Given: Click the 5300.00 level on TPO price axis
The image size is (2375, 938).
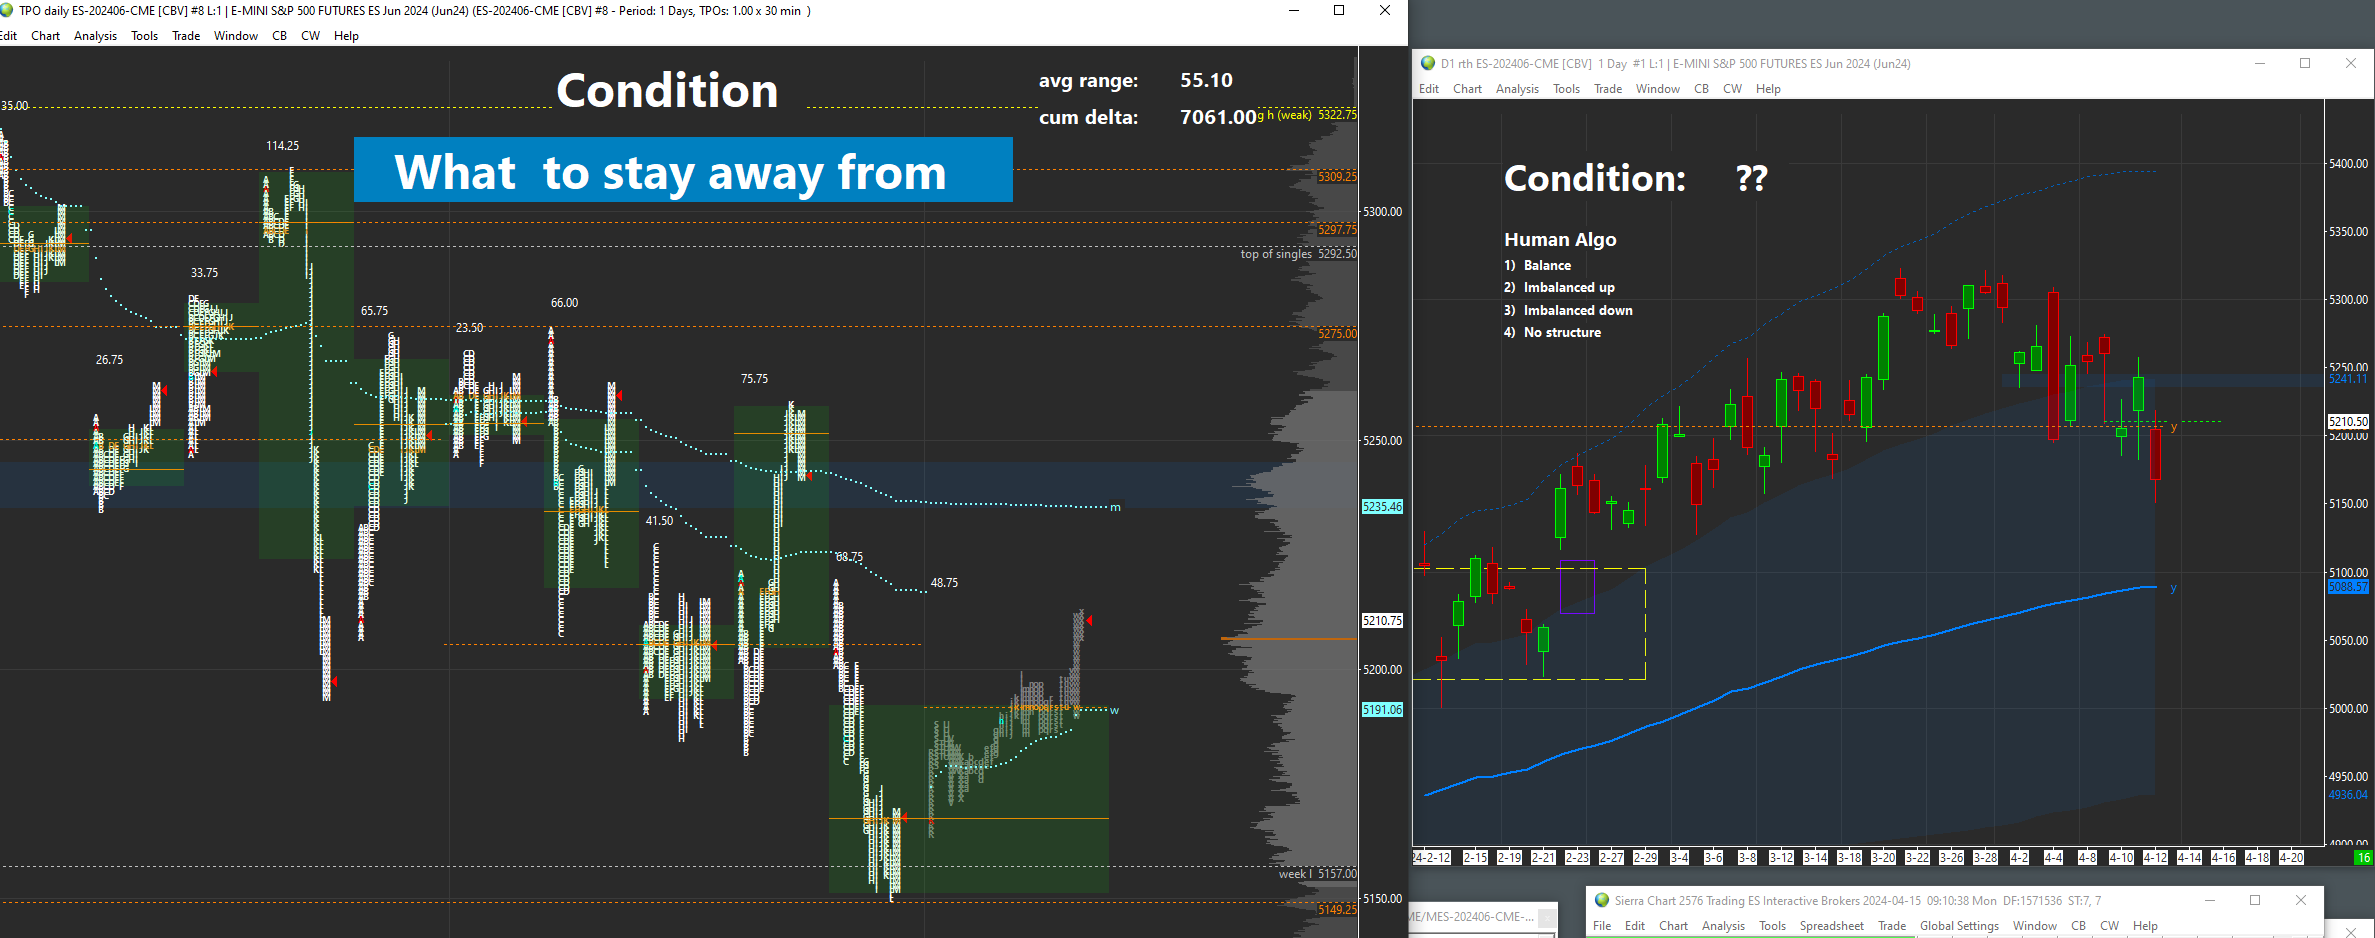Looking at the screenshot, I should tap(1382, 212).
